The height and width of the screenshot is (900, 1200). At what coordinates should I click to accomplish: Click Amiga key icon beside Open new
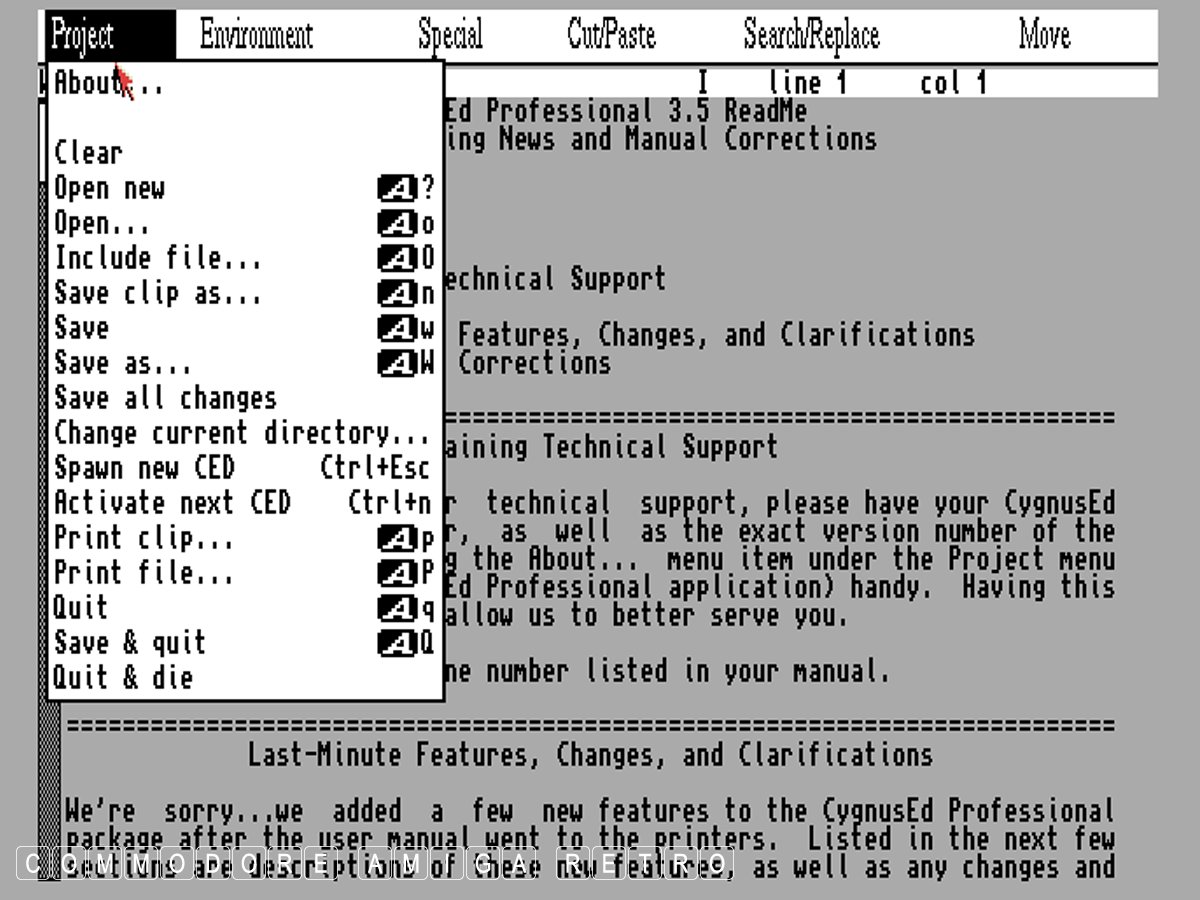397,188
